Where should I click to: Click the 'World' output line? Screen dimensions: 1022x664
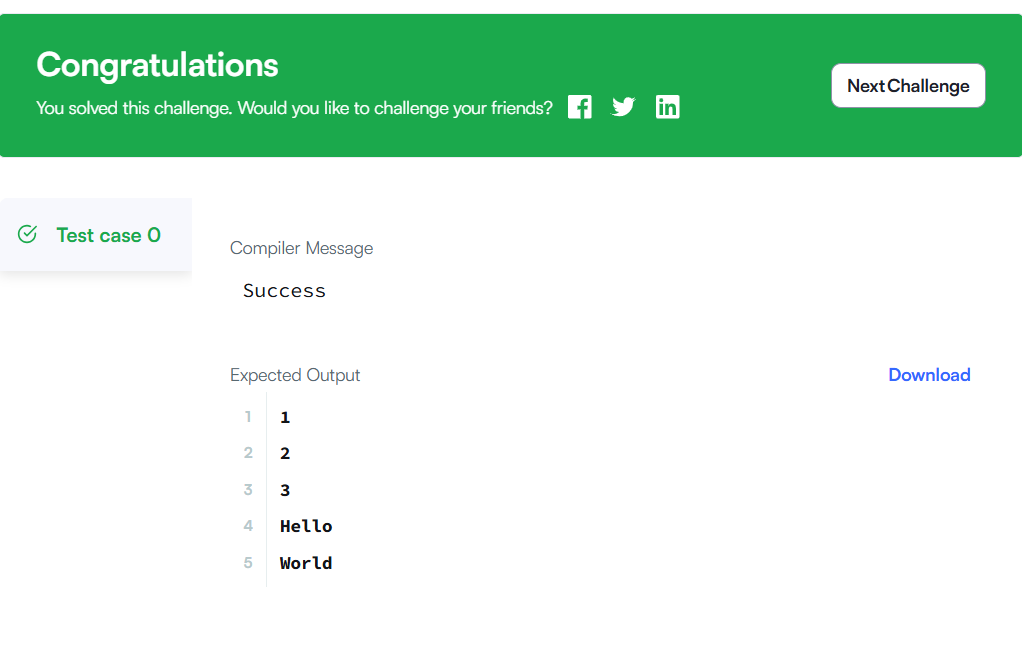click(306, 563)
